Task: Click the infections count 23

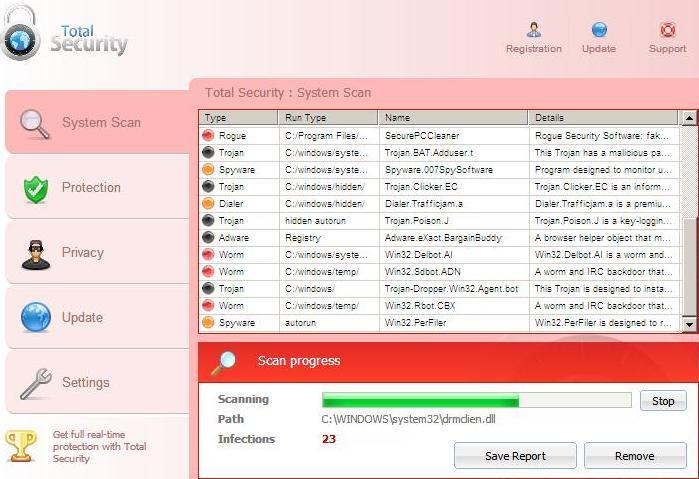Action: tap(329, 439)
